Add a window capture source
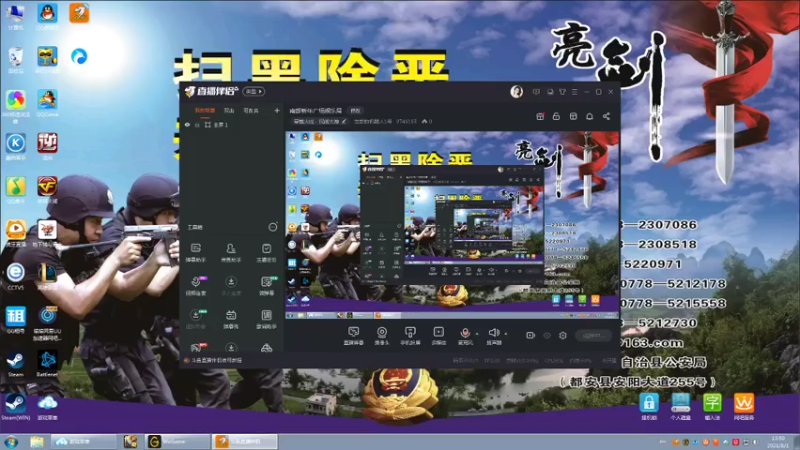This screenshot has height=450, width=800. pos(353,336)
